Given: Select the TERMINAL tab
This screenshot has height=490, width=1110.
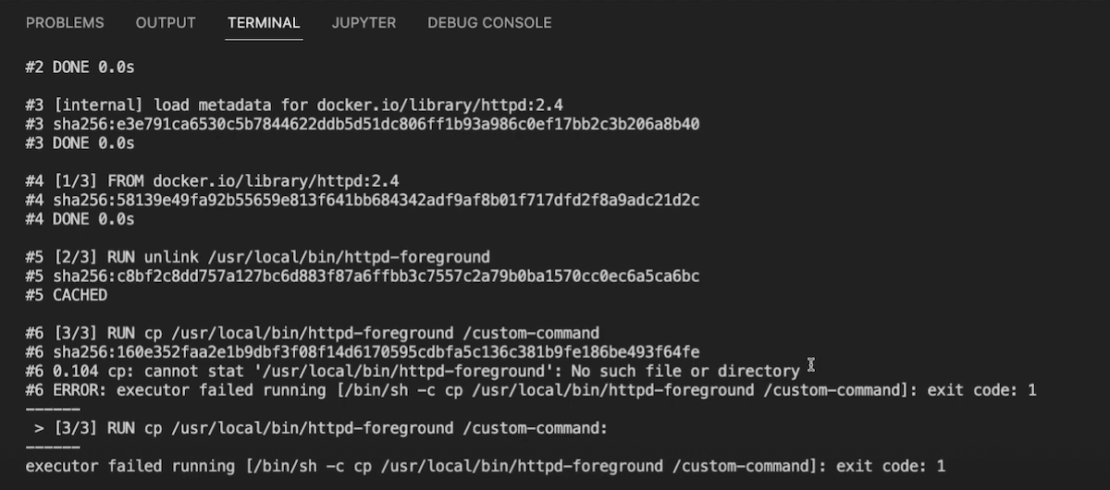Looking at the screenshot, I should 263,22.
